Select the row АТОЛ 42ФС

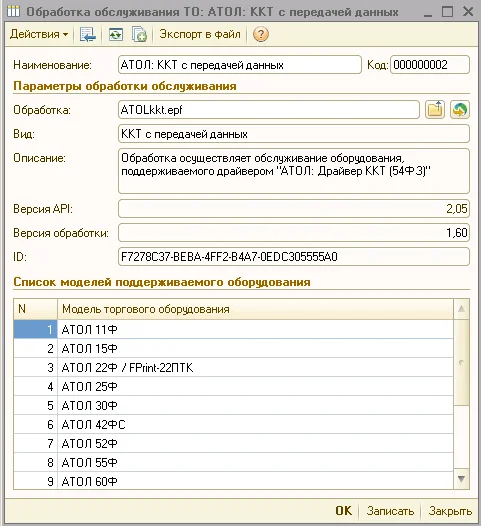233,425
